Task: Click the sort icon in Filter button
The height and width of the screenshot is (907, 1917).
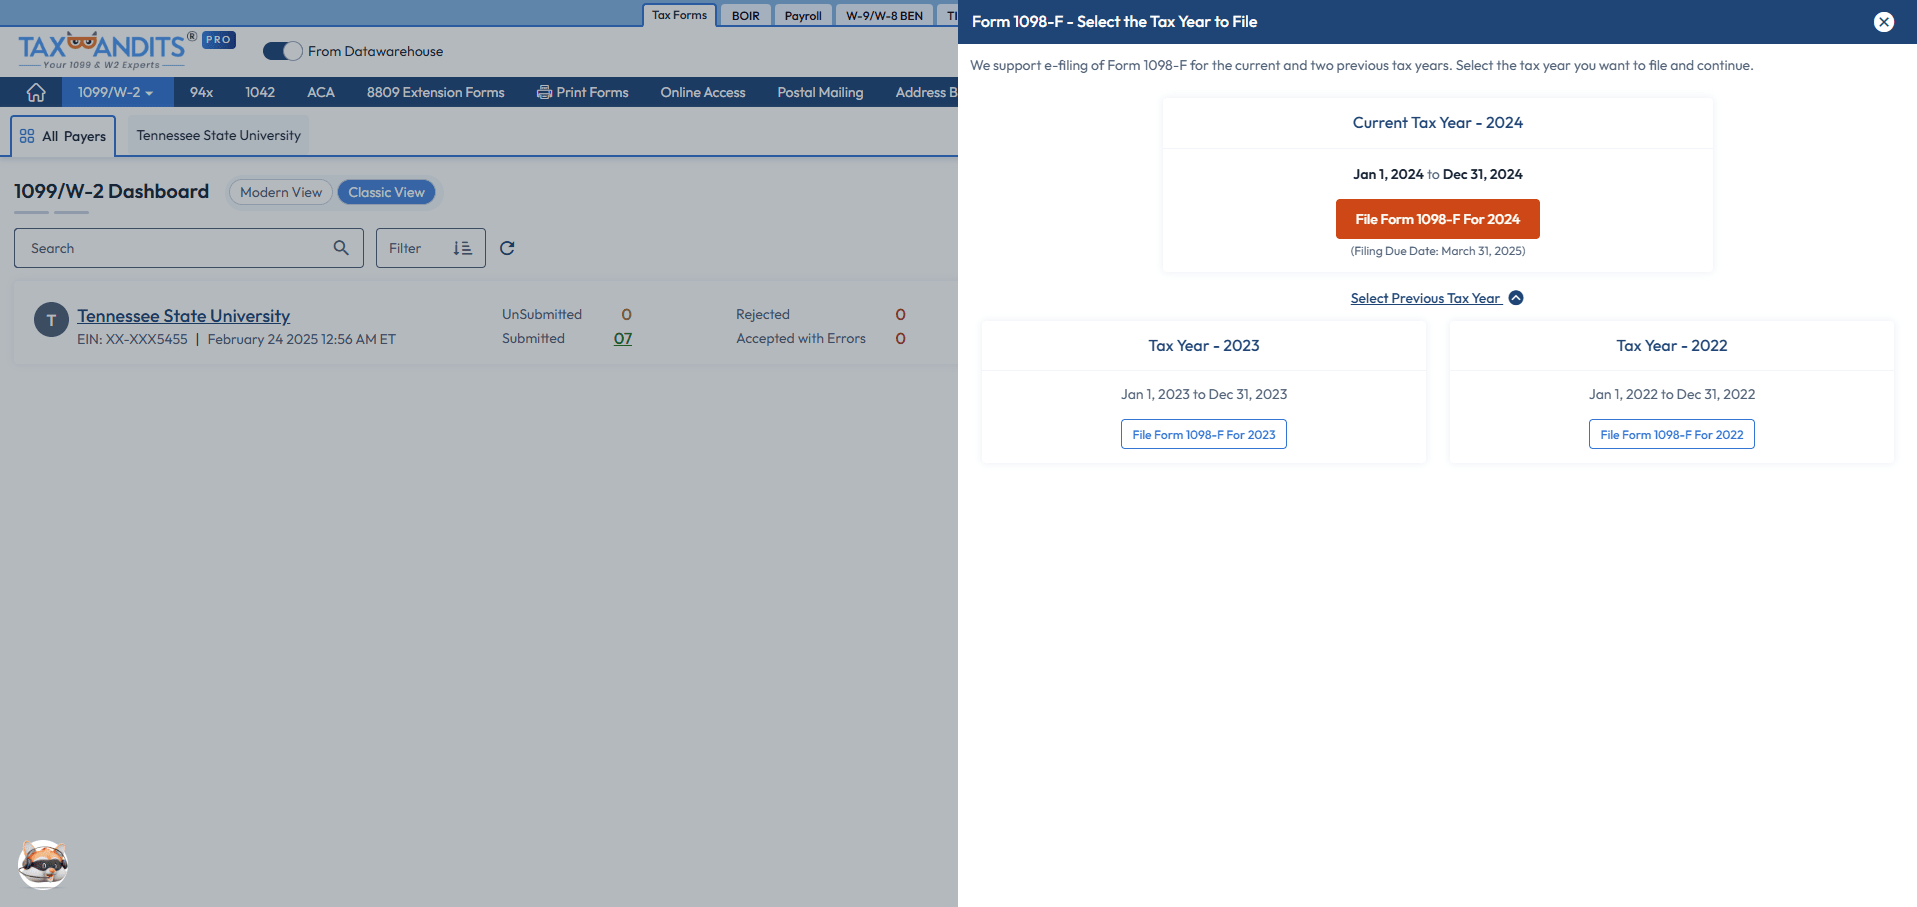Action: click(x=462, y=248)
